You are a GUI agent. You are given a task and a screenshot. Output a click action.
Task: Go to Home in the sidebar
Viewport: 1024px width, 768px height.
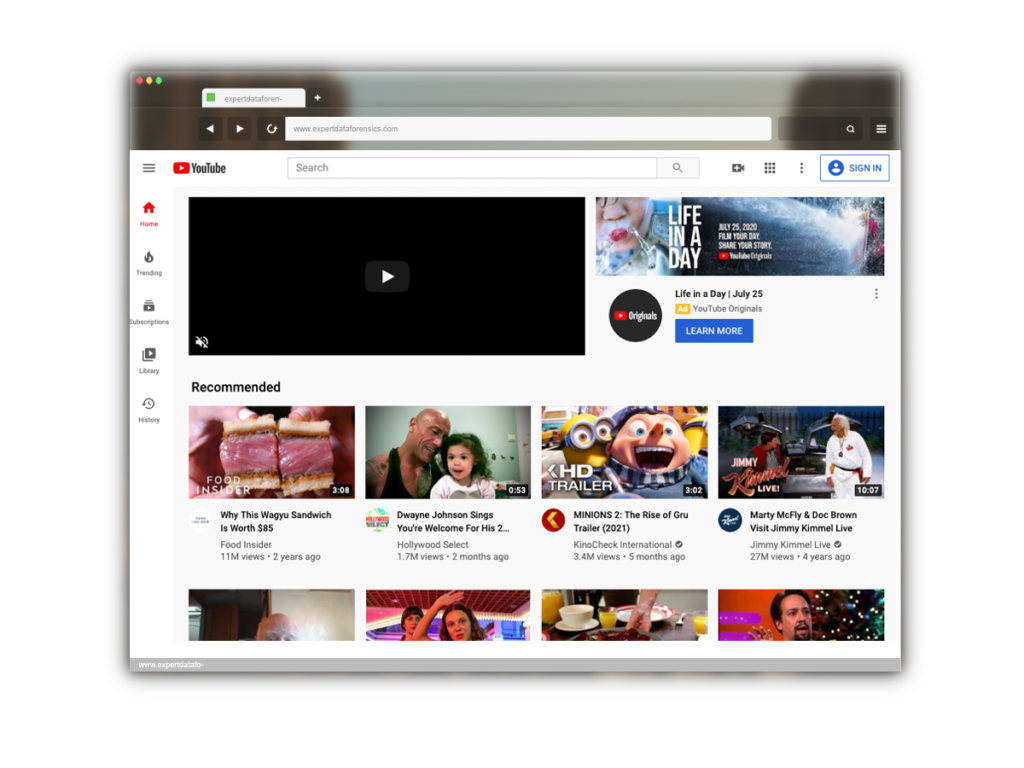[149, 214]
